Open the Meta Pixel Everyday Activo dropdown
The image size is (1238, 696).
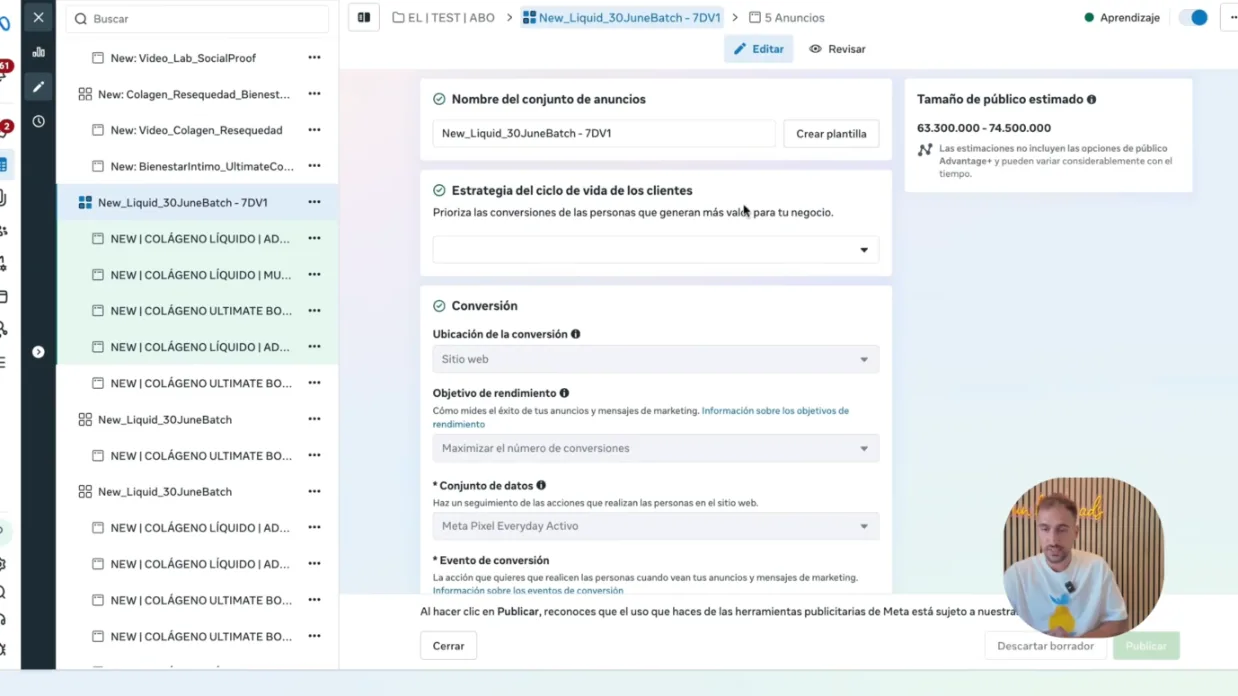[655, 526]
